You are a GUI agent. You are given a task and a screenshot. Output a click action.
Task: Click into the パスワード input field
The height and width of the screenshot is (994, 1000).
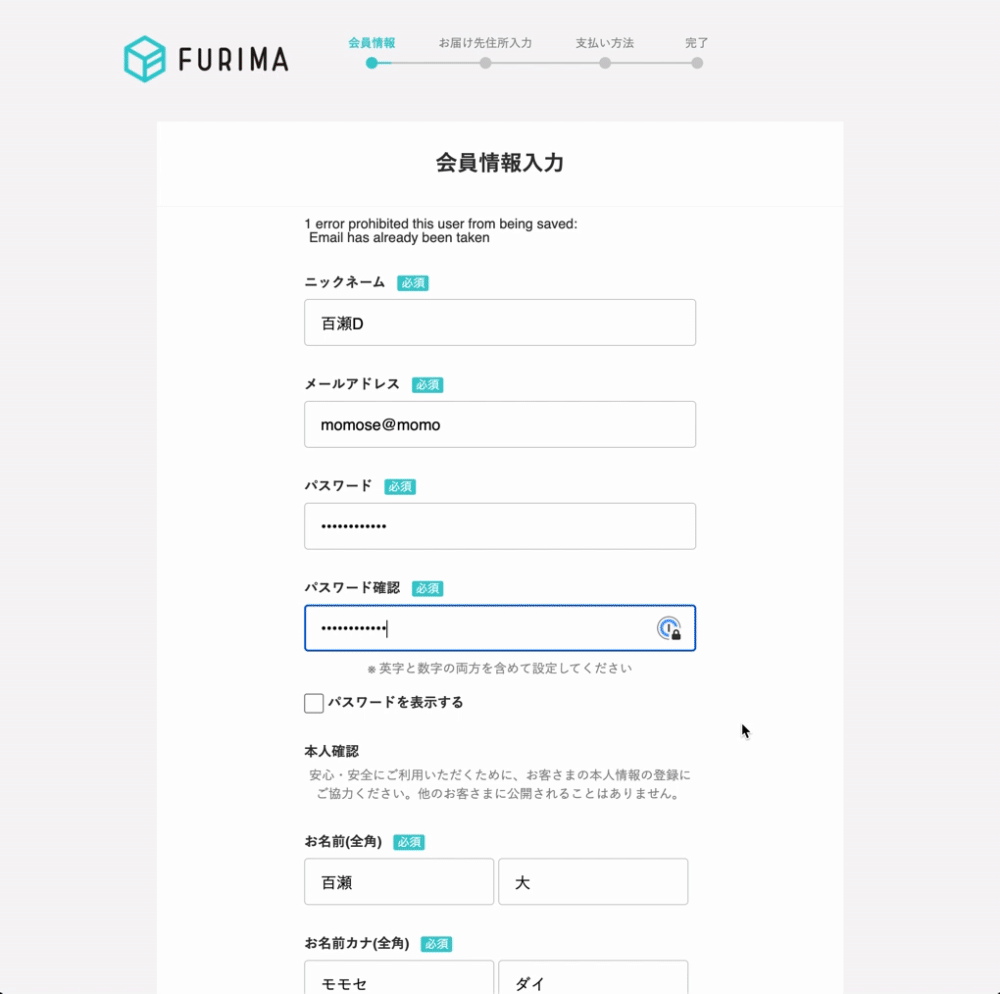[500, 526]
